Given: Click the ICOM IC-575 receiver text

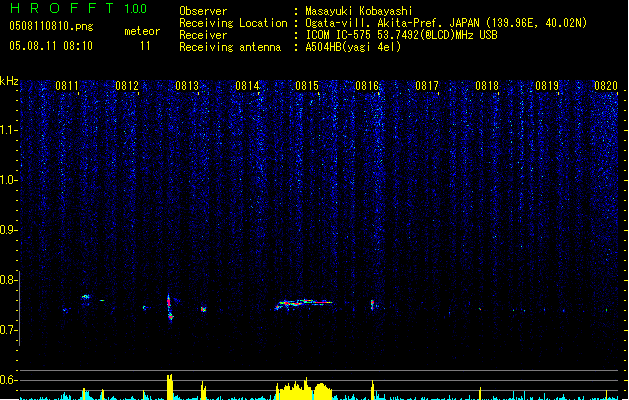Looking at the screenshot, I should (401, 35).
